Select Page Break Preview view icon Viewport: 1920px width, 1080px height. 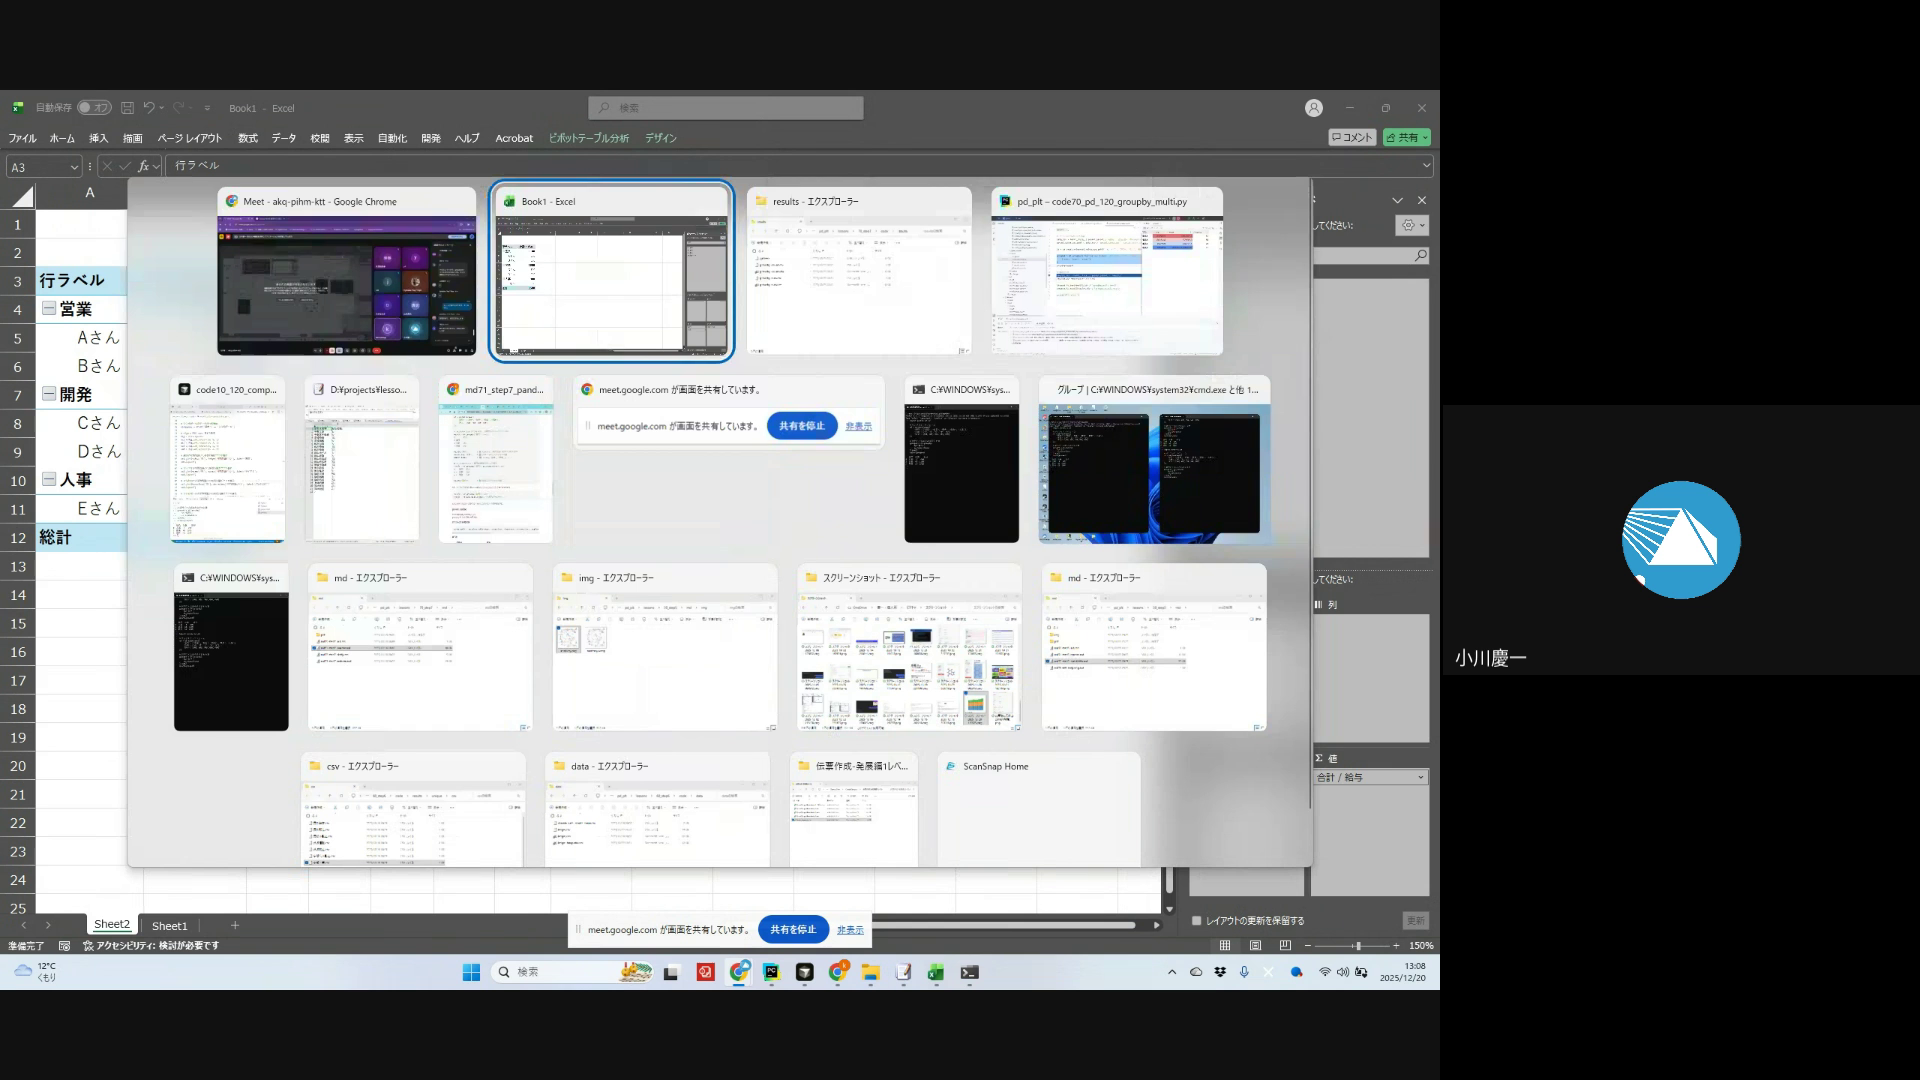click(x=1285, y=945)
